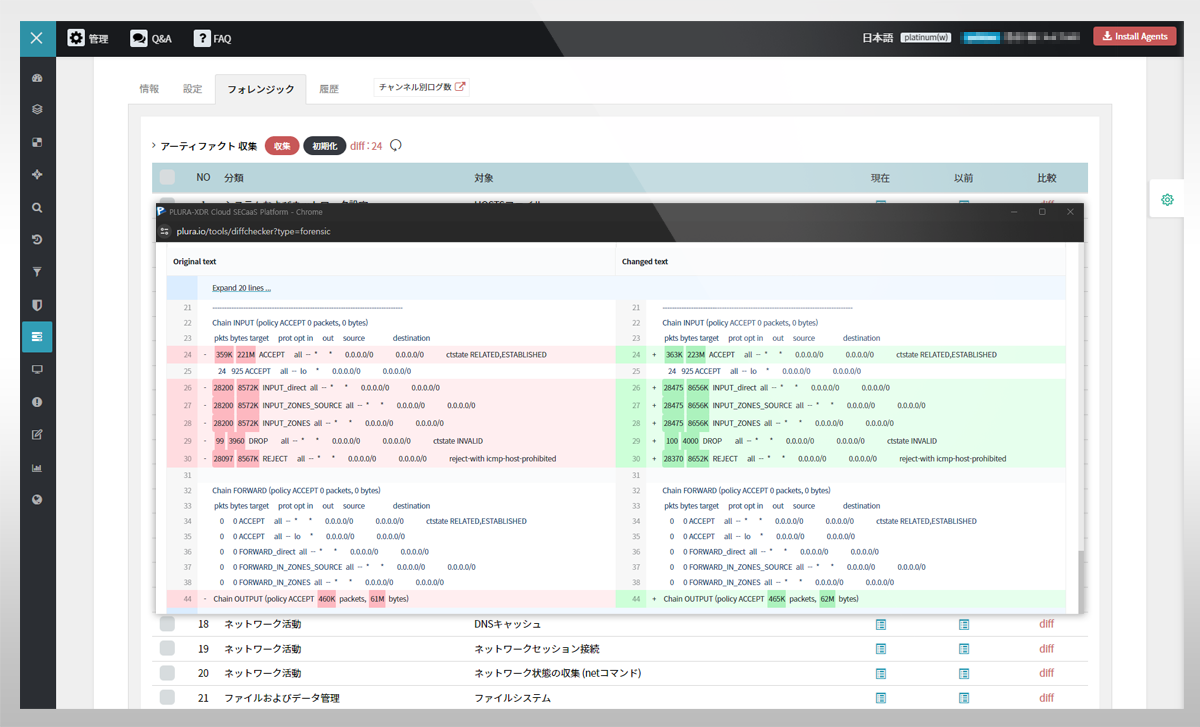The width and height of the screenshot is (1200, 727).
Task: Check the box for row 18 DNSキャッシュ
Action: coord(167,624)
